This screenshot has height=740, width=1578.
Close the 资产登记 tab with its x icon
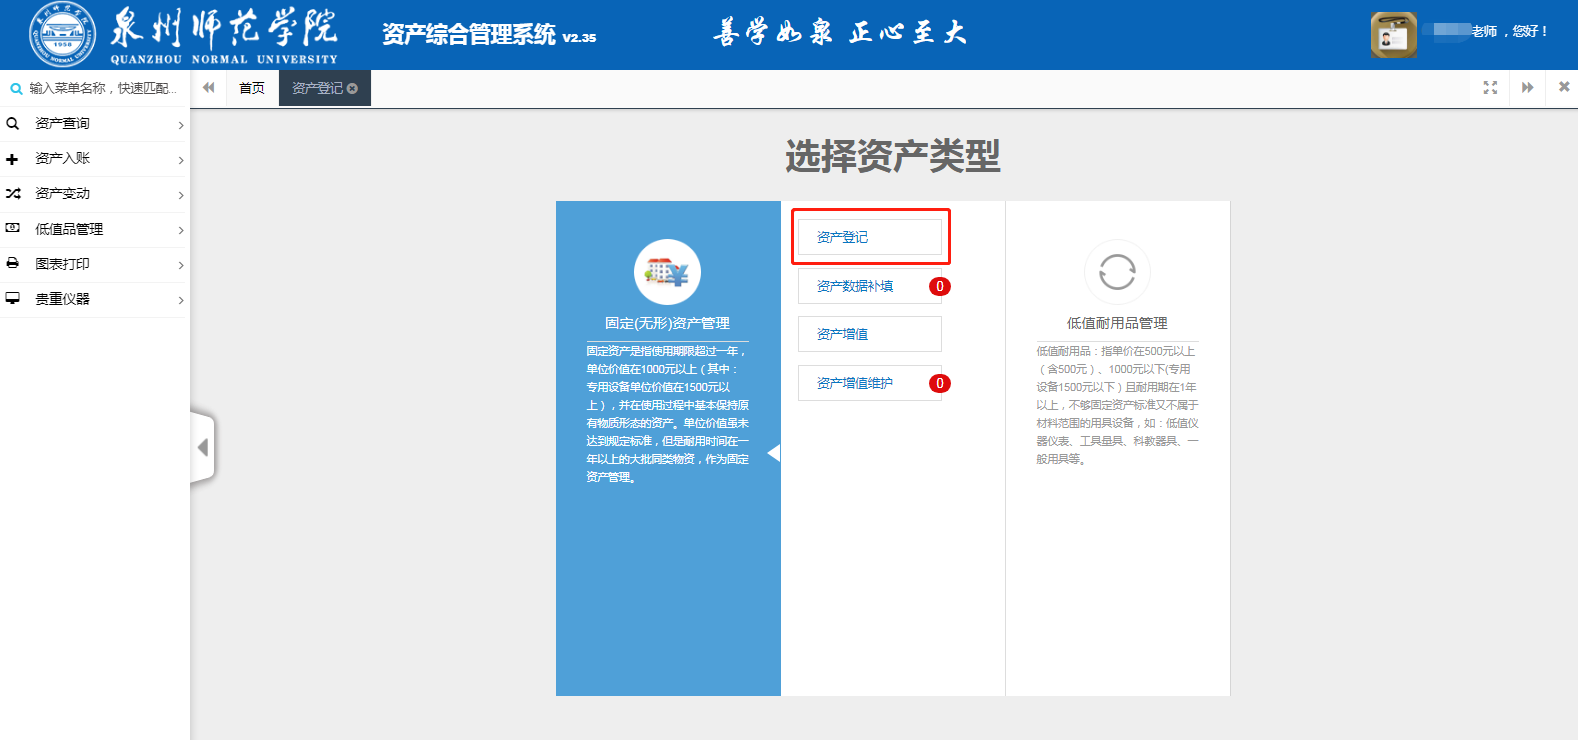pyautogui.click(x=352, y=89)
